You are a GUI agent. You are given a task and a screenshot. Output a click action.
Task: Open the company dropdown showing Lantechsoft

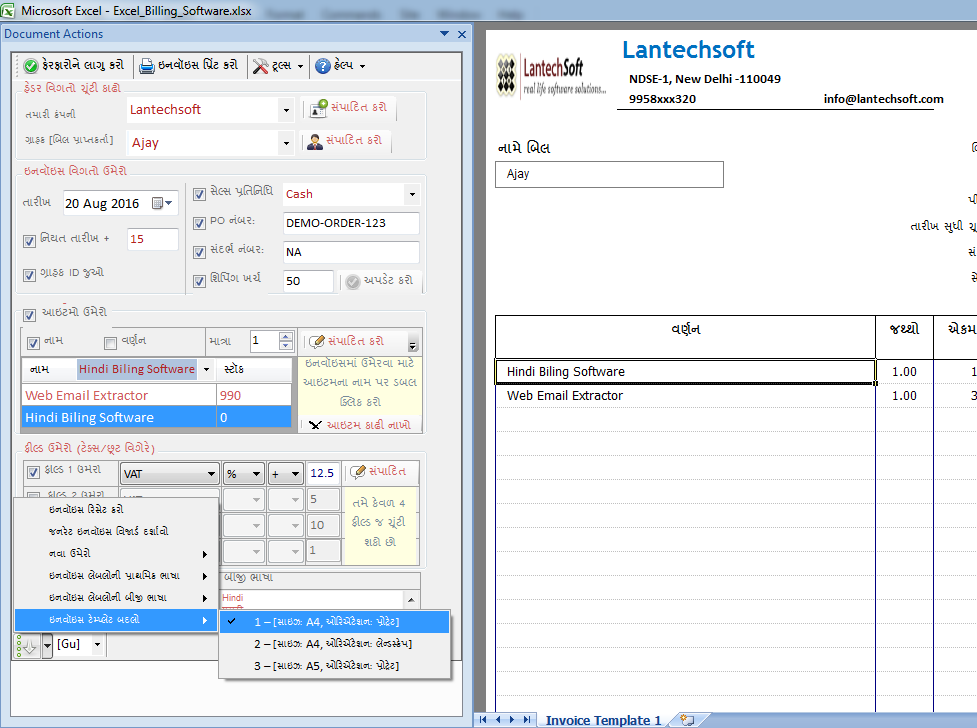point(286,110)
